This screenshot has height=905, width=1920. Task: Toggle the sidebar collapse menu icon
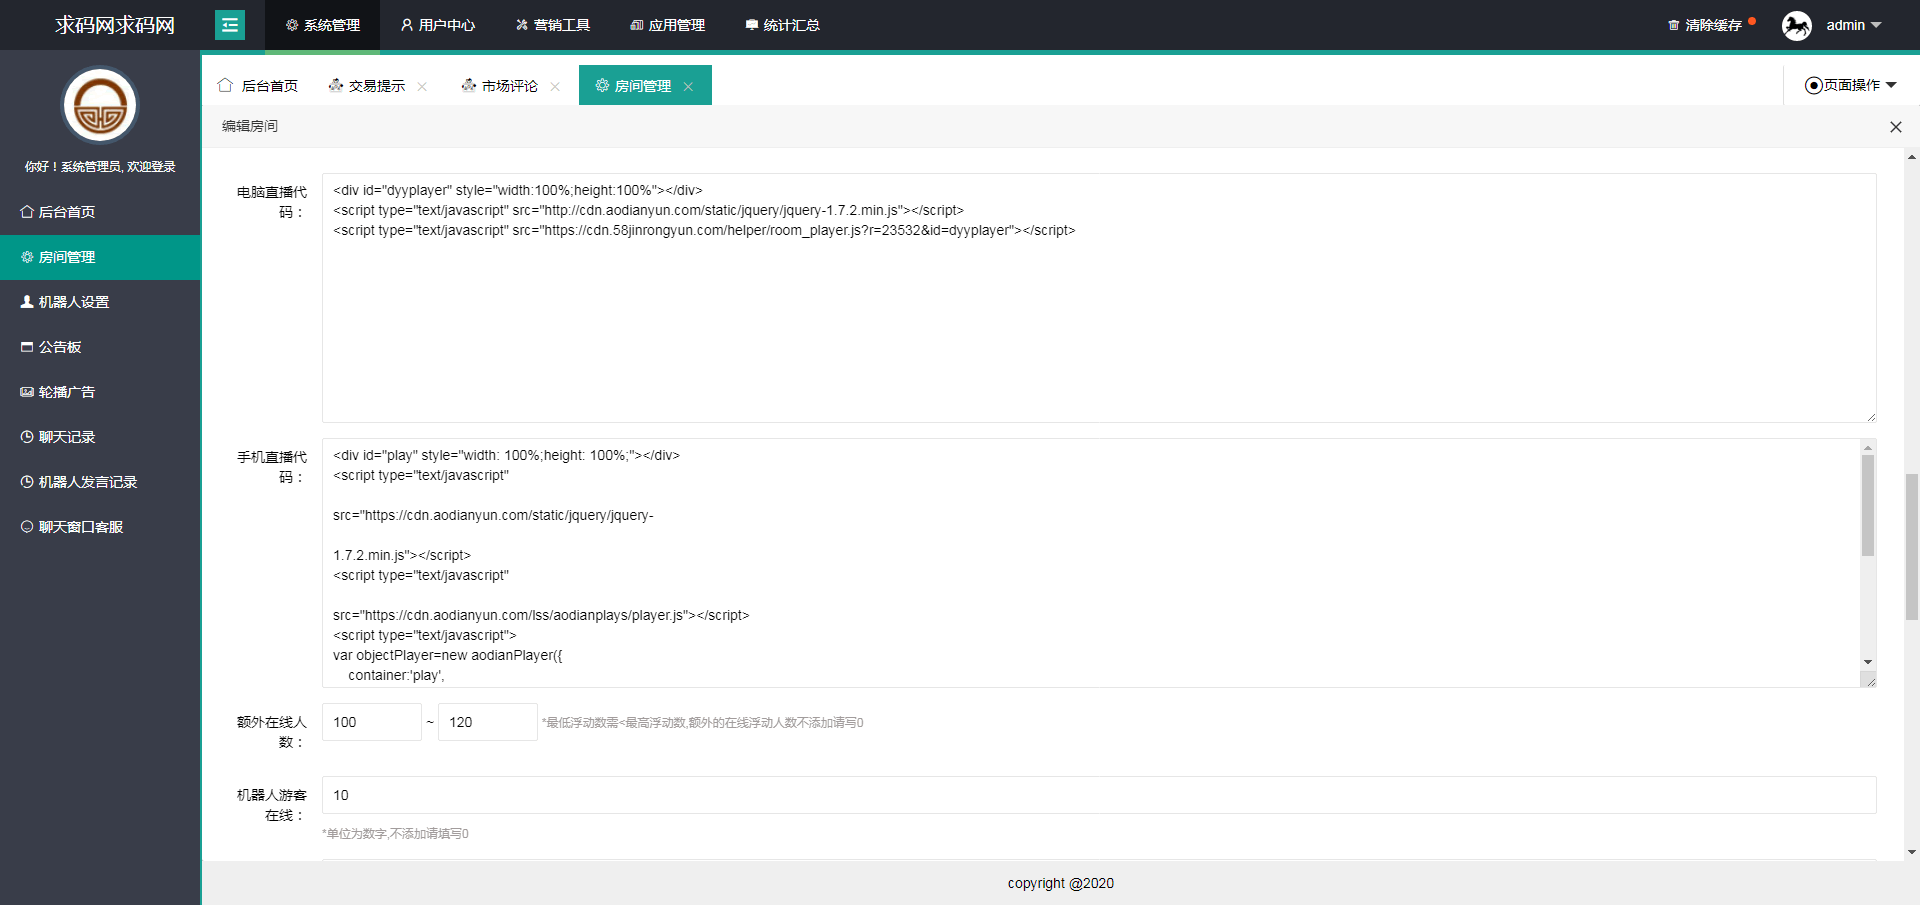coord(229,25)
